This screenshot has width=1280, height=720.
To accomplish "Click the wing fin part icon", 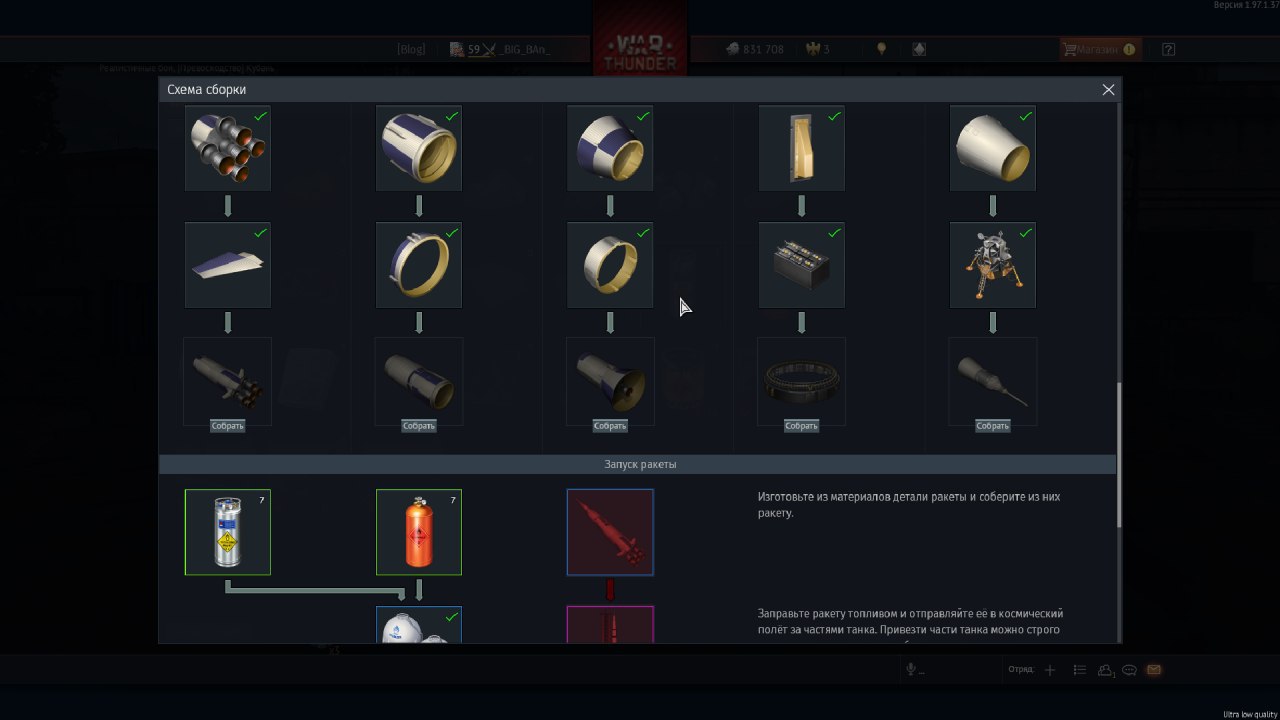I will pyautogui.click(x=228, y=265).
